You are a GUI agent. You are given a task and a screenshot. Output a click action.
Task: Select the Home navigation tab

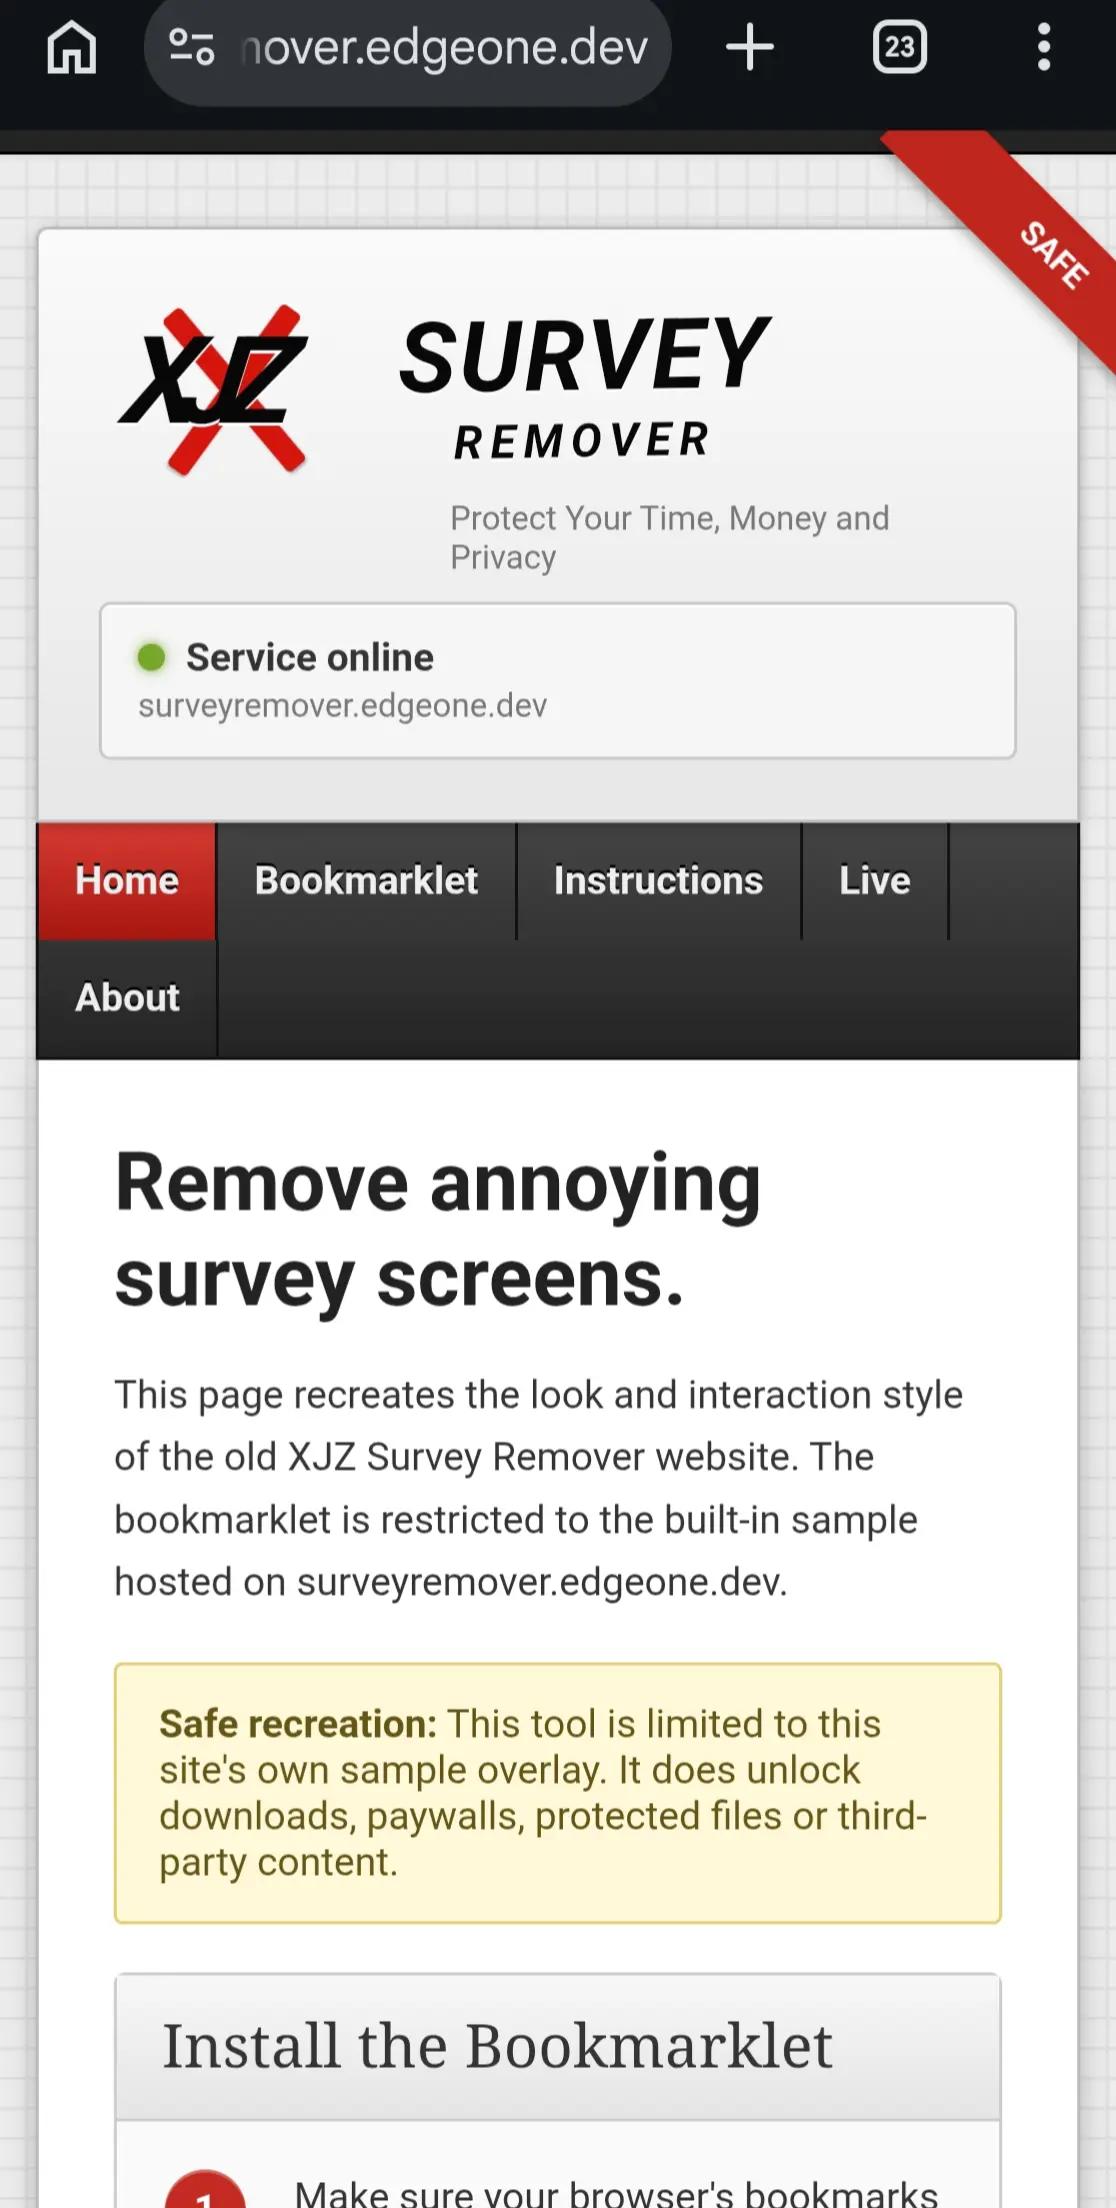(127, 881)
